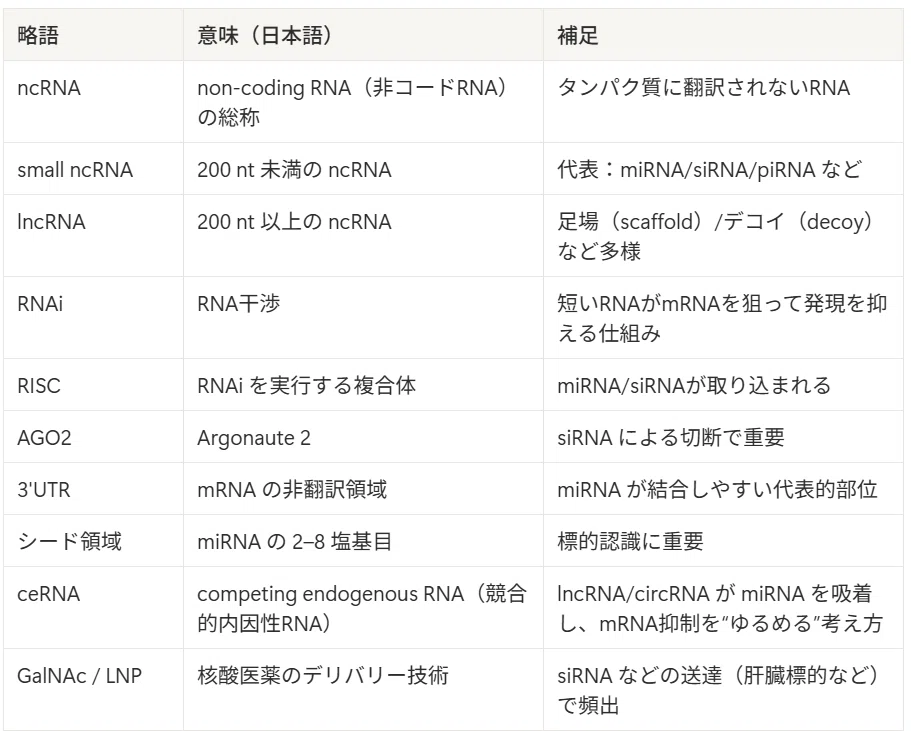This screenshot has height=731, width=911.
Task: Click the RNA干渉 meaning cell
Action: (x=363, y=318)
